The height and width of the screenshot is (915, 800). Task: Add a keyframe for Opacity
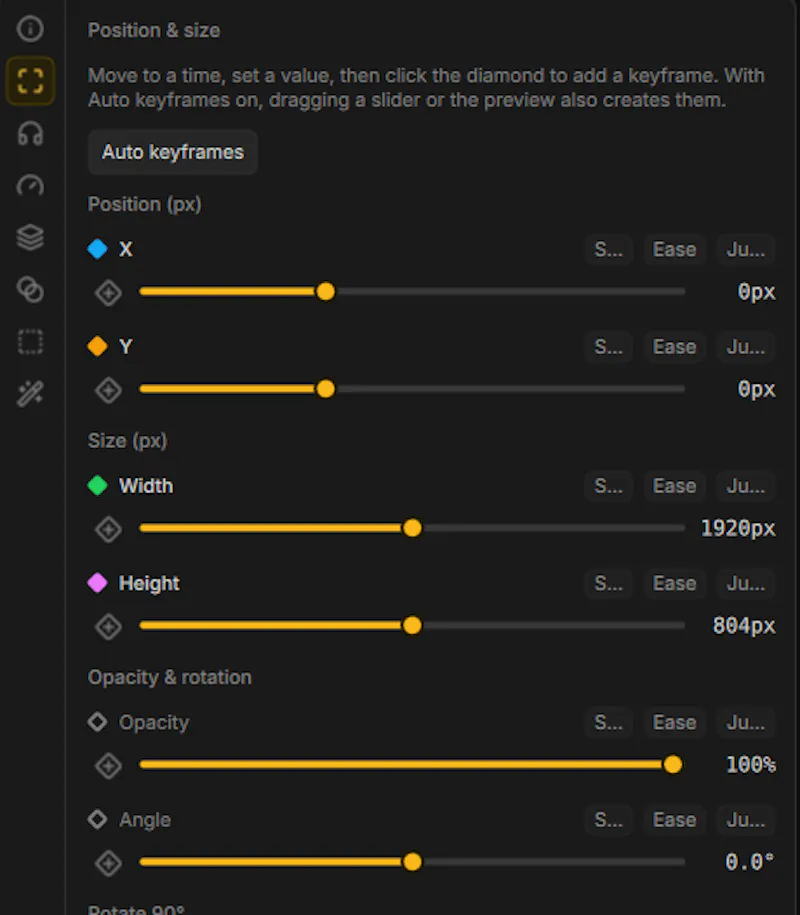(109, 766)
